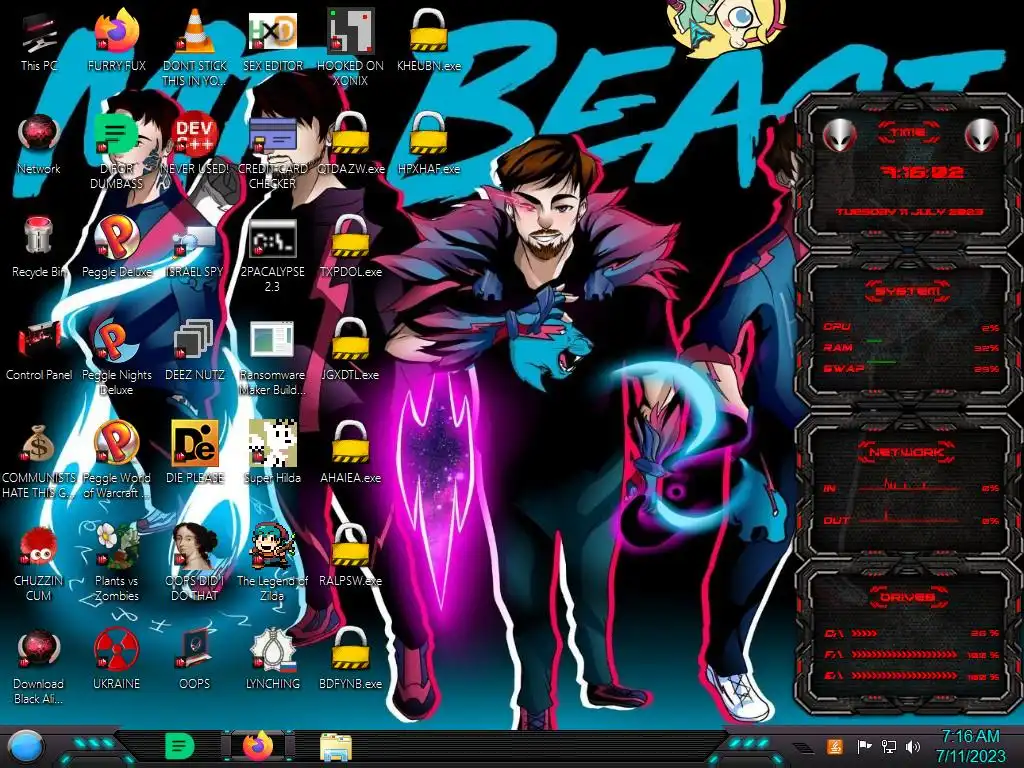Select The Legend of Zilda icon
Screen dimensions: 1024x768
pyautogui.click(x=272, y=563)
